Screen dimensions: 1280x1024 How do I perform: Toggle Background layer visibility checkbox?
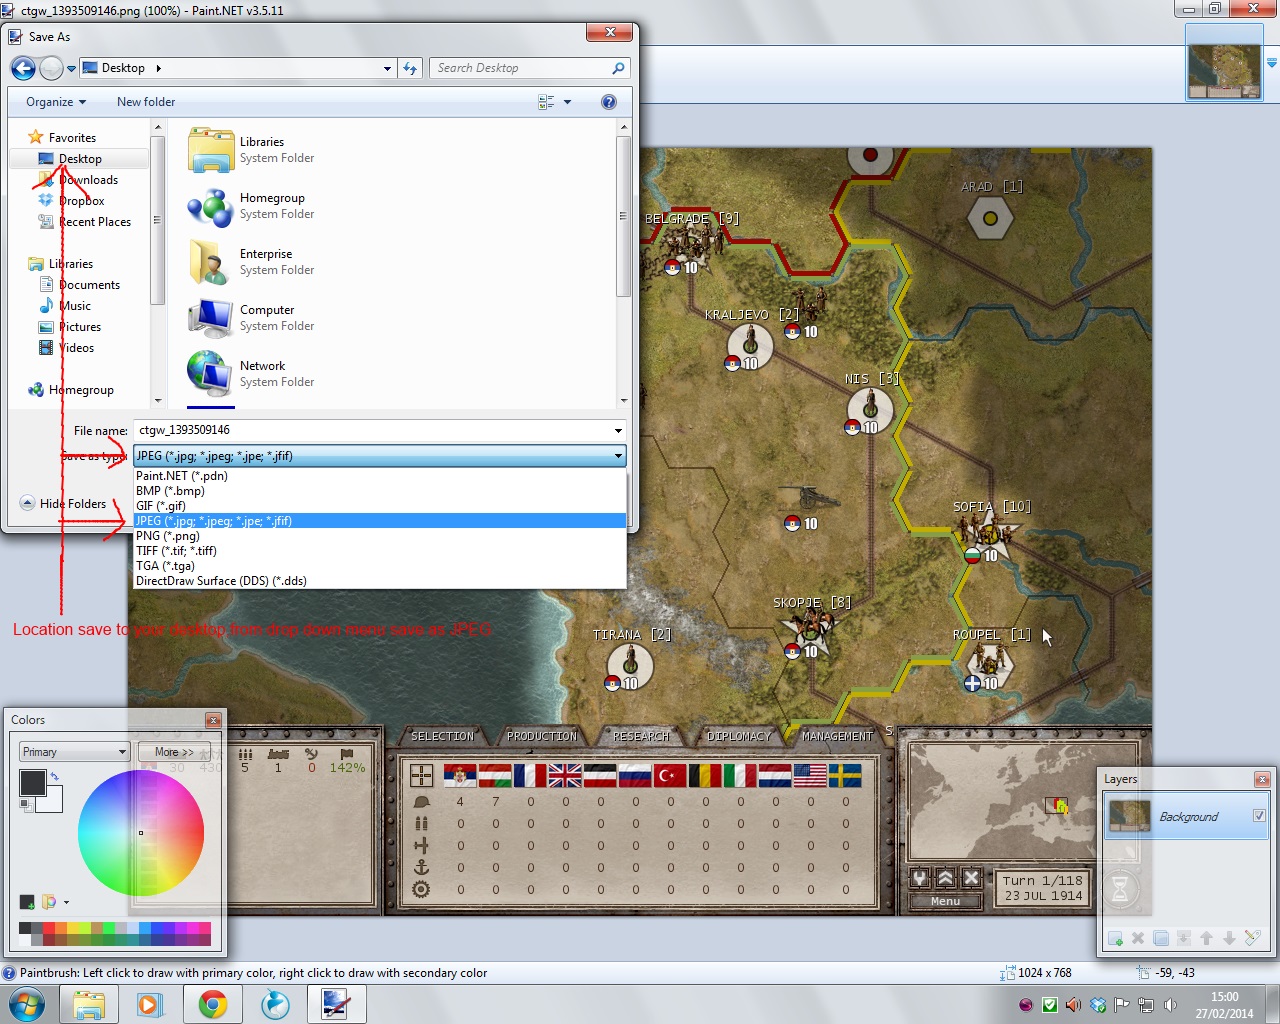pos(1259,816)
